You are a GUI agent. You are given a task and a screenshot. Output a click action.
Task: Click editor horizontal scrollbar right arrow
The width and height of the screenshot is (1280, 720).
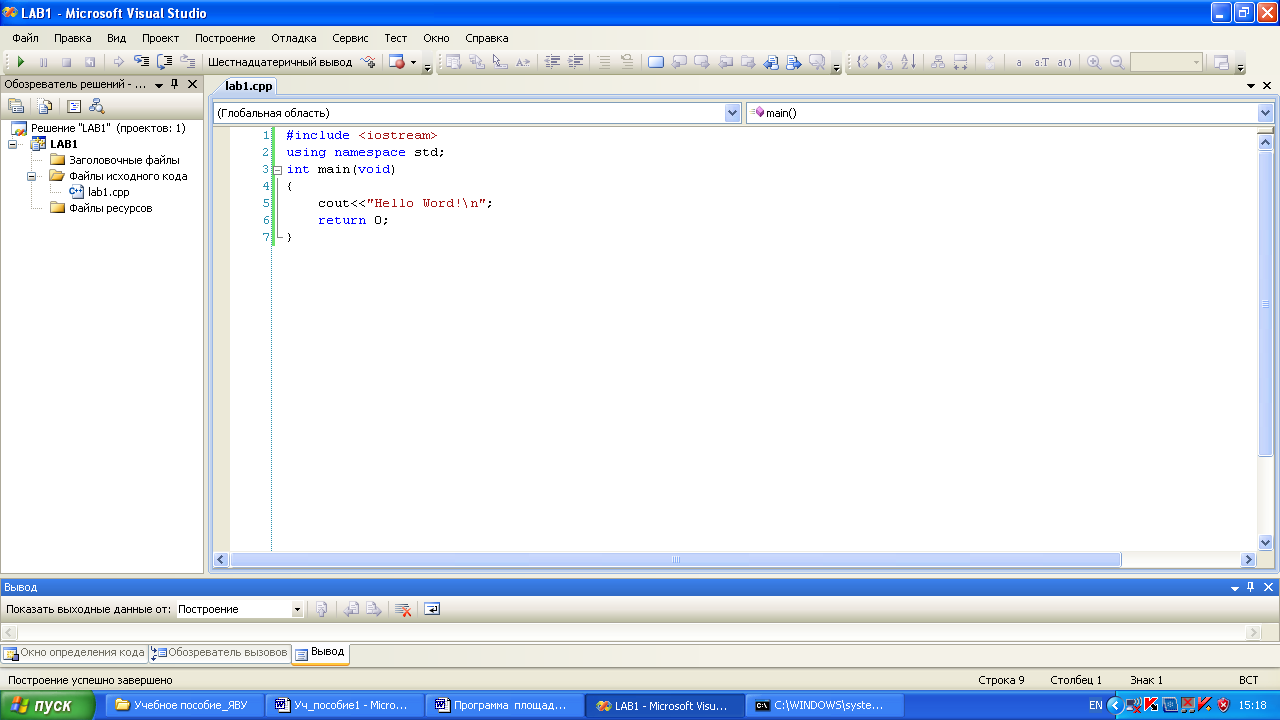point(1248,560)
